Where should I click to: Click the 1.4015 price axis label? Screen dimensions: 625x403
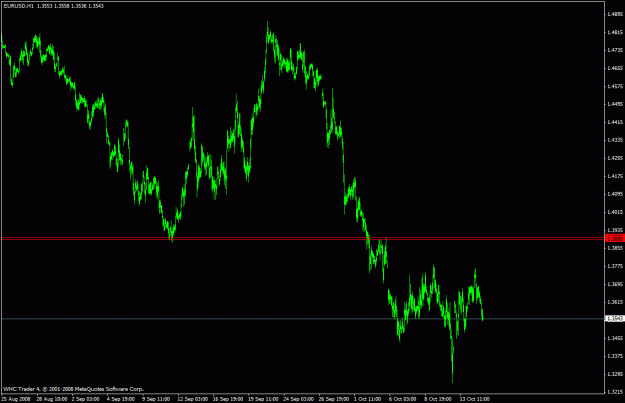point(615,212)
